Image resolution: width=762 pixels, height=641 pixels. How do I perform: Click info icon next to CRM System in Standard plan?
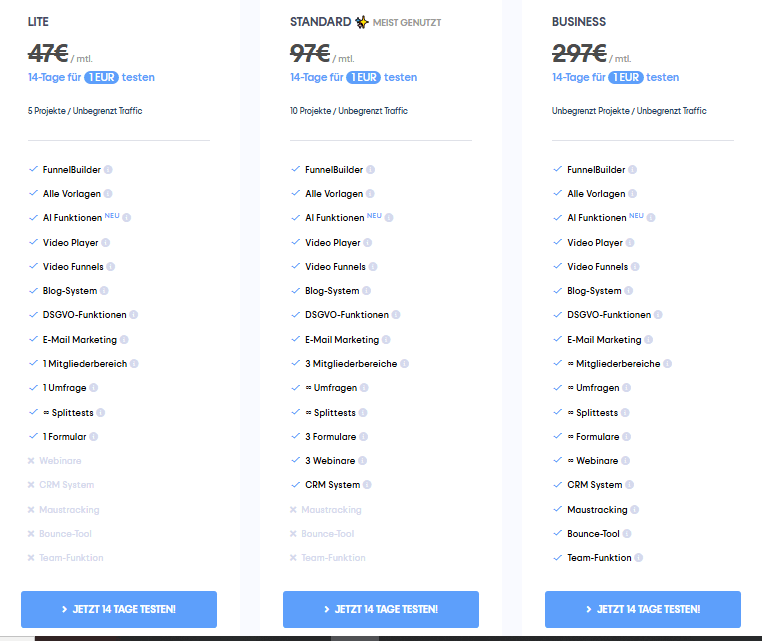pos(367,485)
